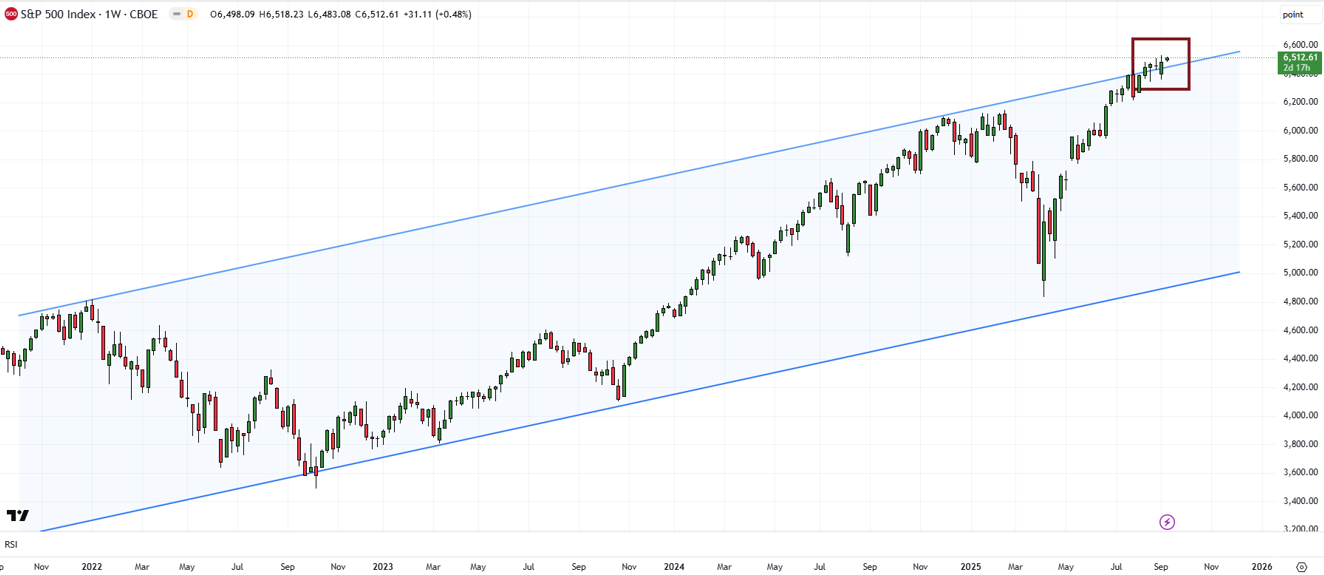Click the 2026 year label on time axis
This screenshot has width=1324, height=575.
[x=1261, y=566]
